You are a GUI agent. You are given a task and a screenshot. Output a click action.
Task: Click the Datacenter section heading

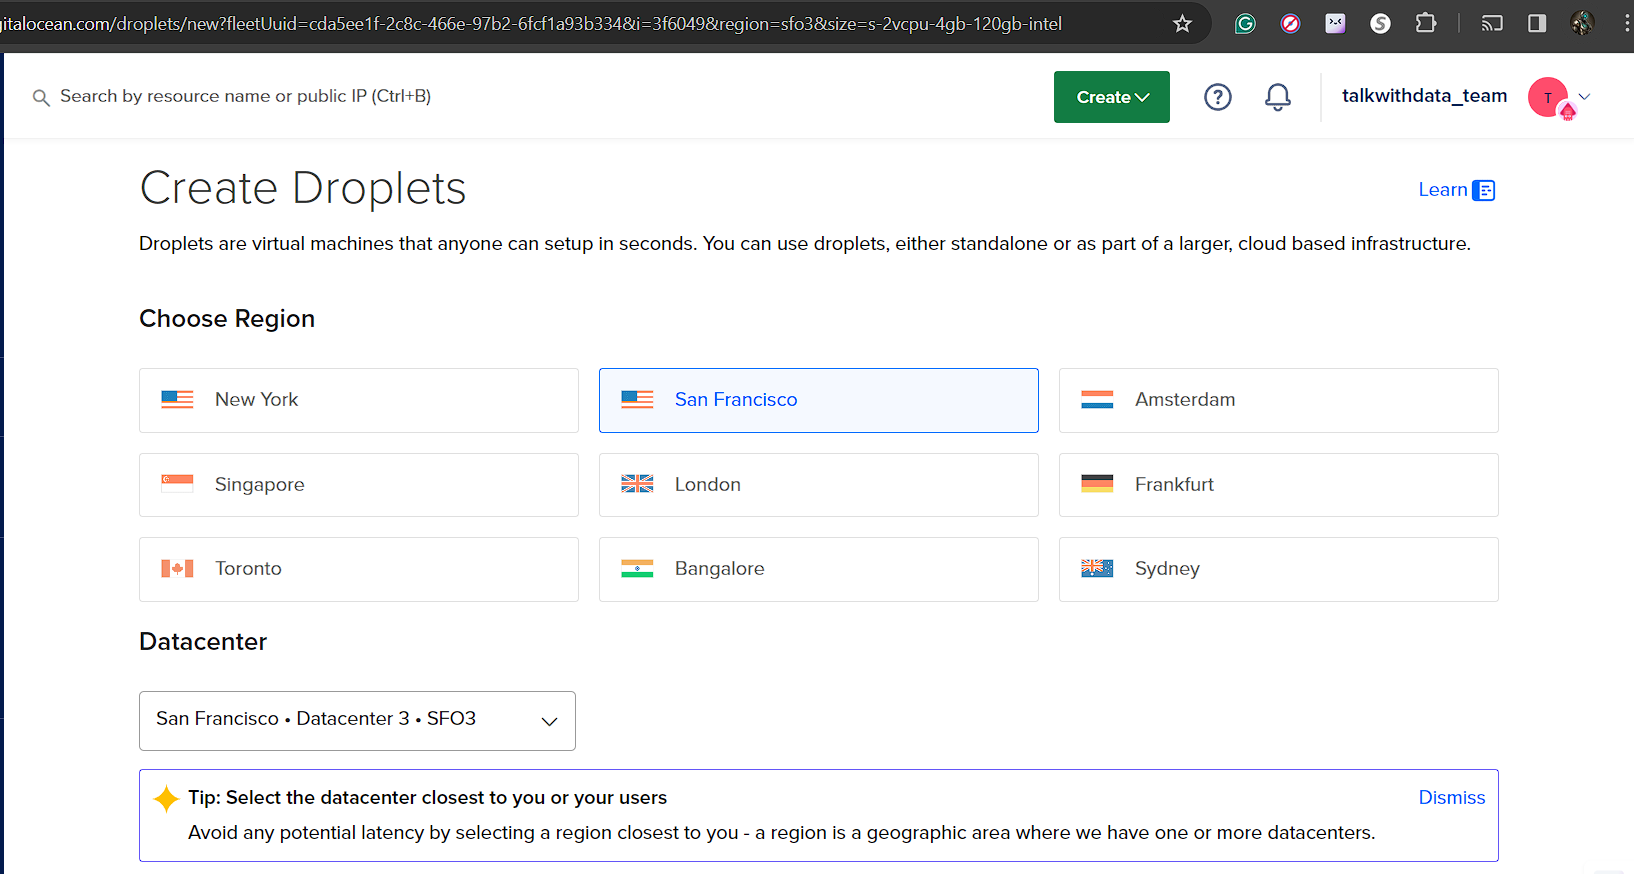point(203,642)
